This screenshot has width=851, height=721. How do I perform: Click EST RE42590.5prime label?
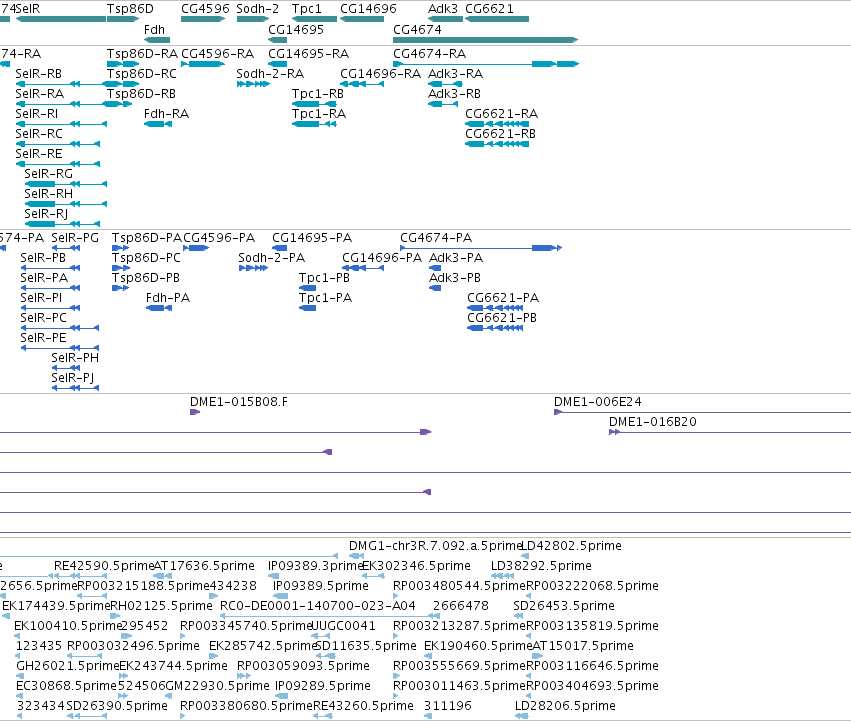coord(104,566)
